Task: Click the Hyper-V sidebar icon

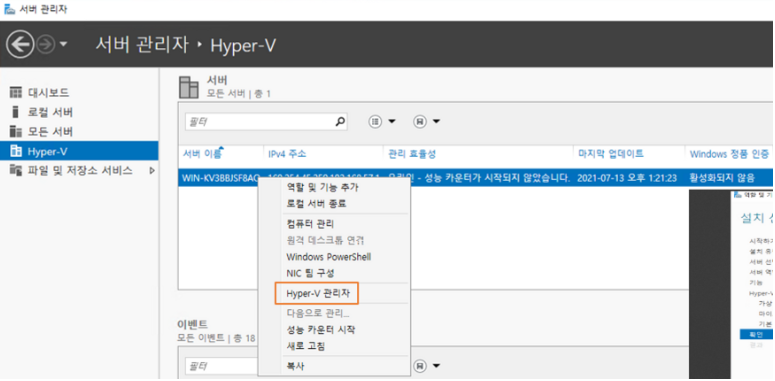Action: coord(16,151)
